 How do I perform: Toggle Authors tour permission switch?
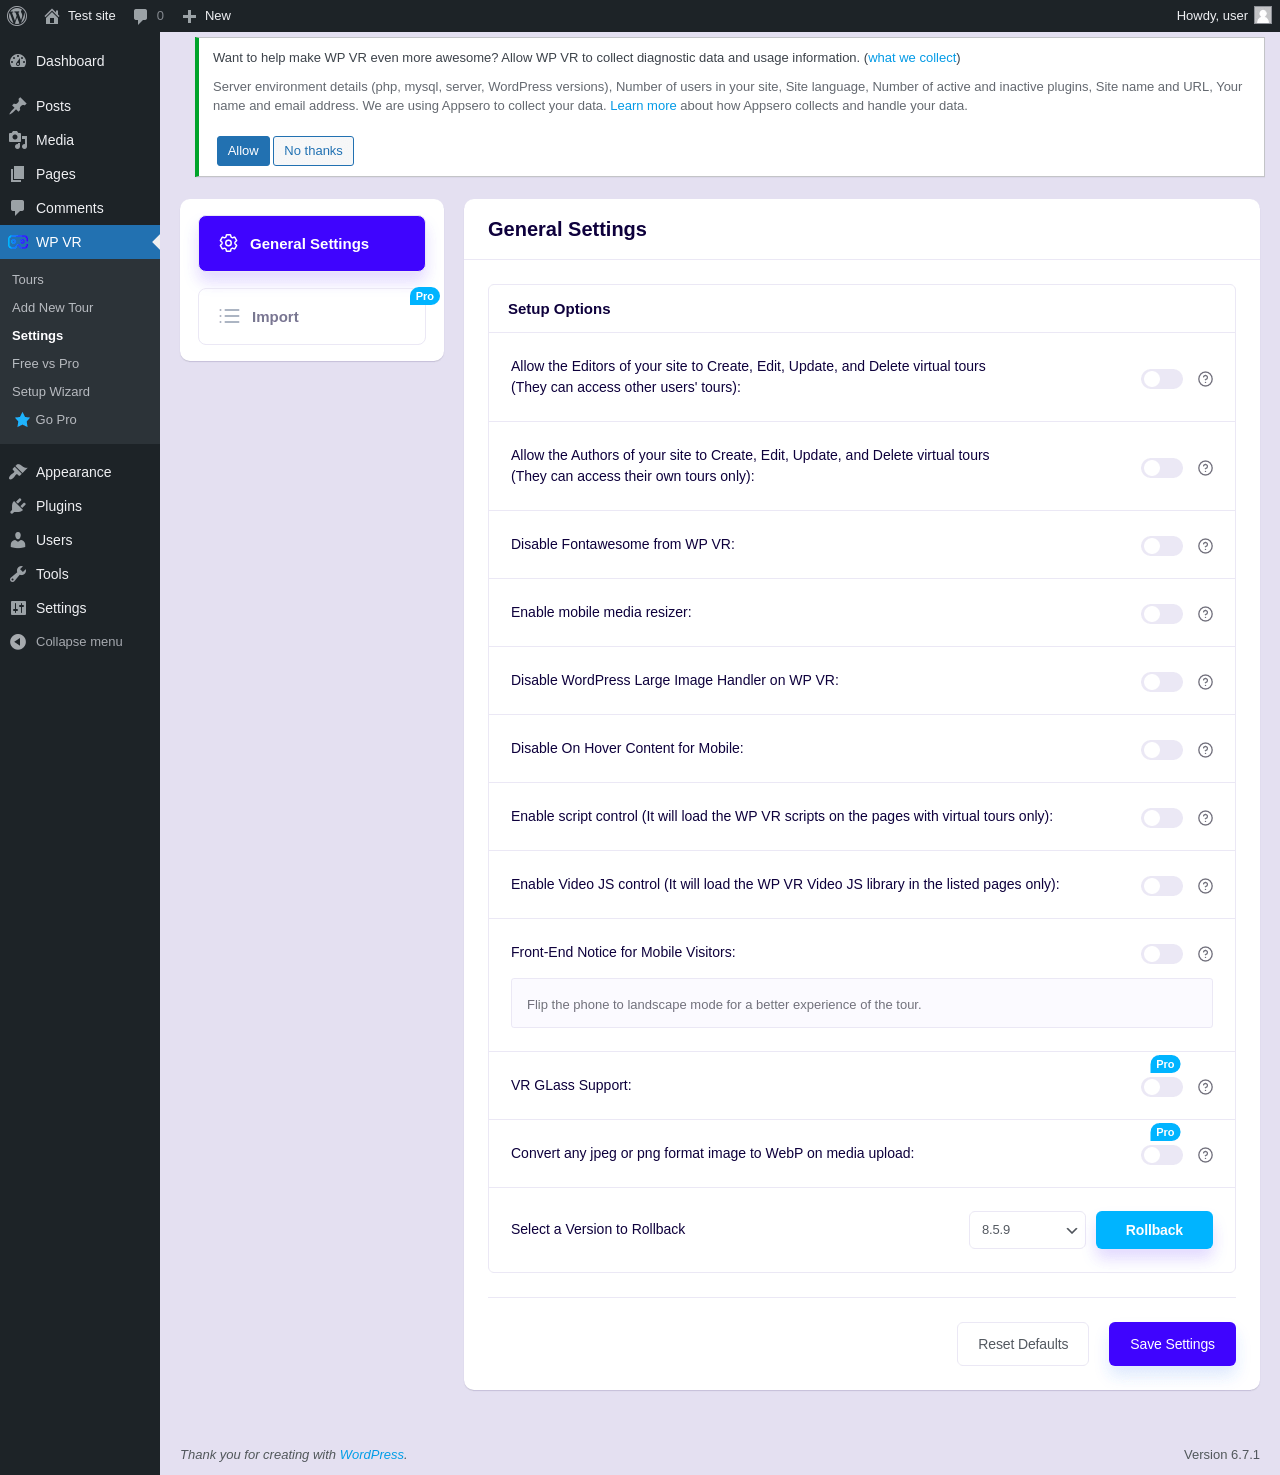[x=1162, y=468]
